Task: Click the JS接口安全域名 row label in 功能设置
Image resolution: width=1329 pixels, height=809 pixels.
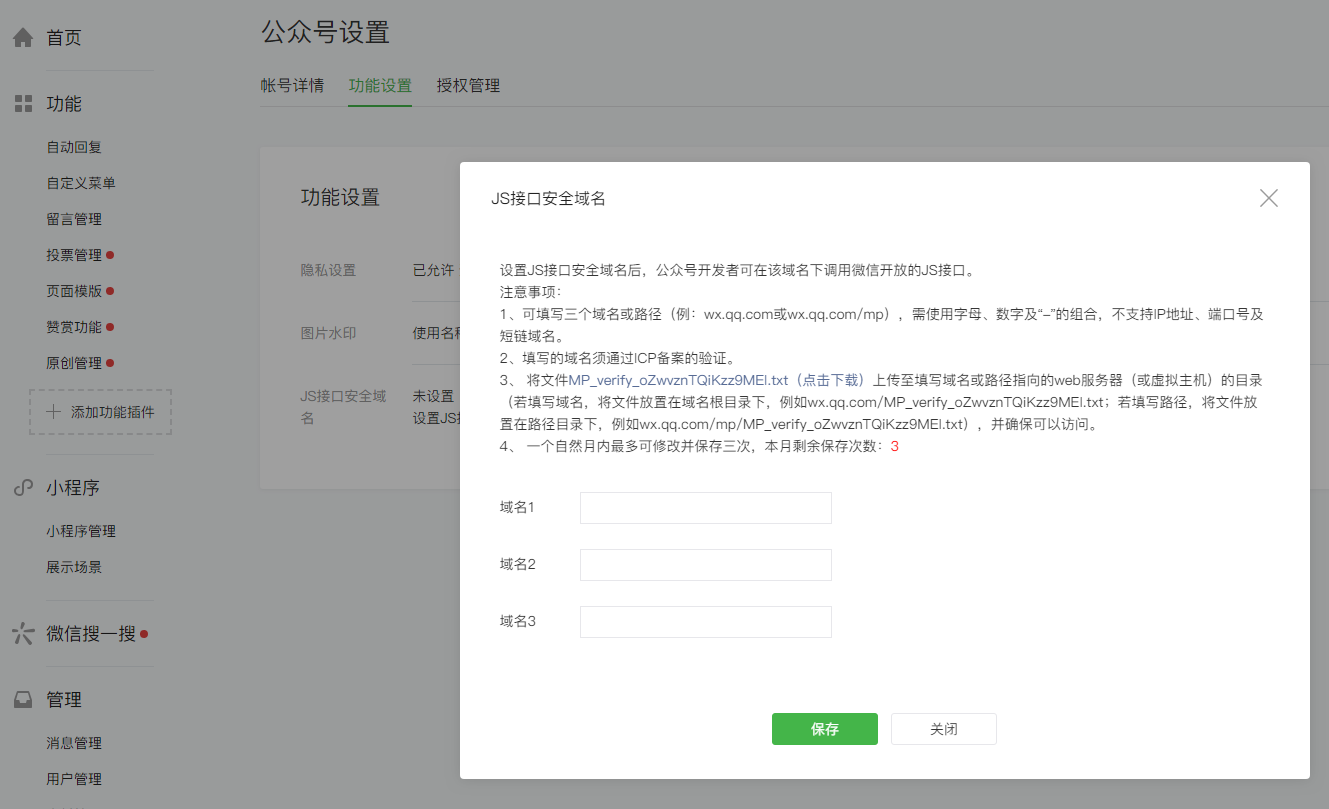Action: tap(343, 407)
